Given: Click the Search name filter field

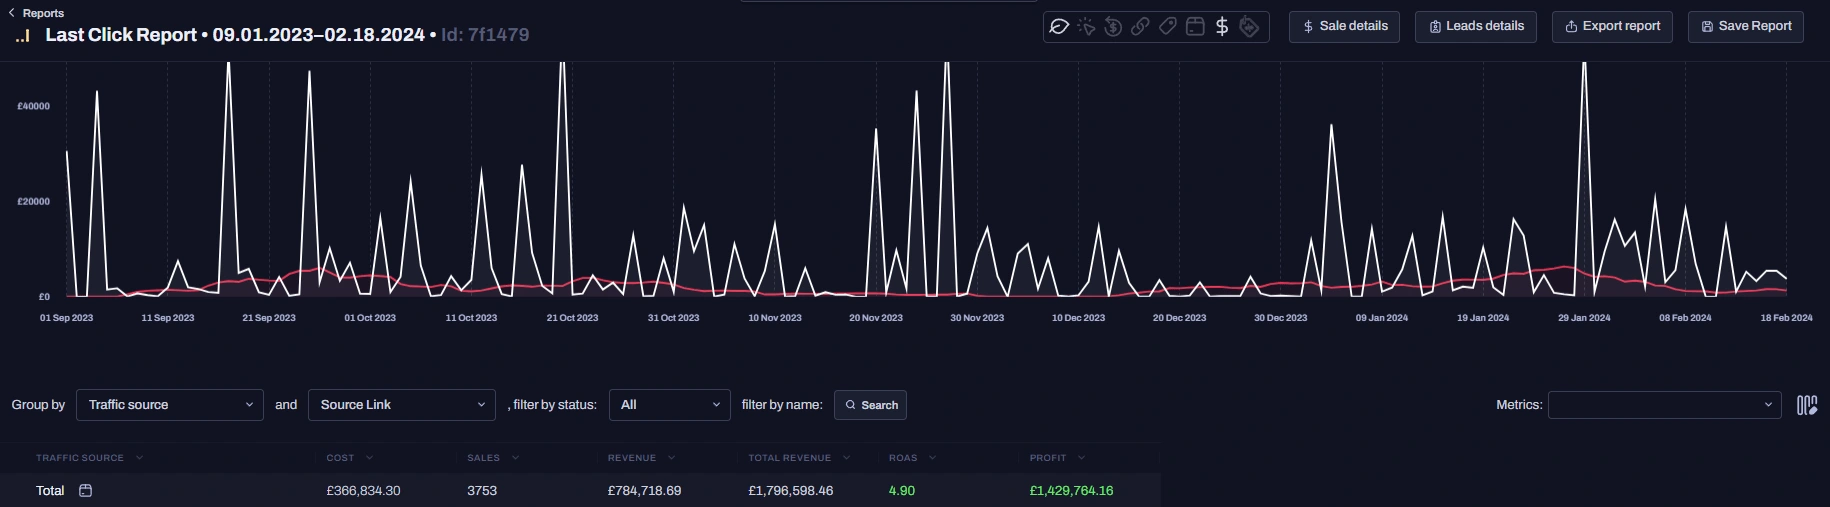Looking at the screenshot, I should [x=870, y=405].
